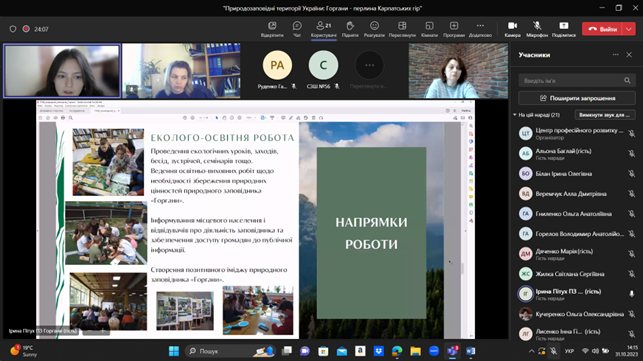Select participant Ірина Пітух ПЗ (гість)

point(577,294)
